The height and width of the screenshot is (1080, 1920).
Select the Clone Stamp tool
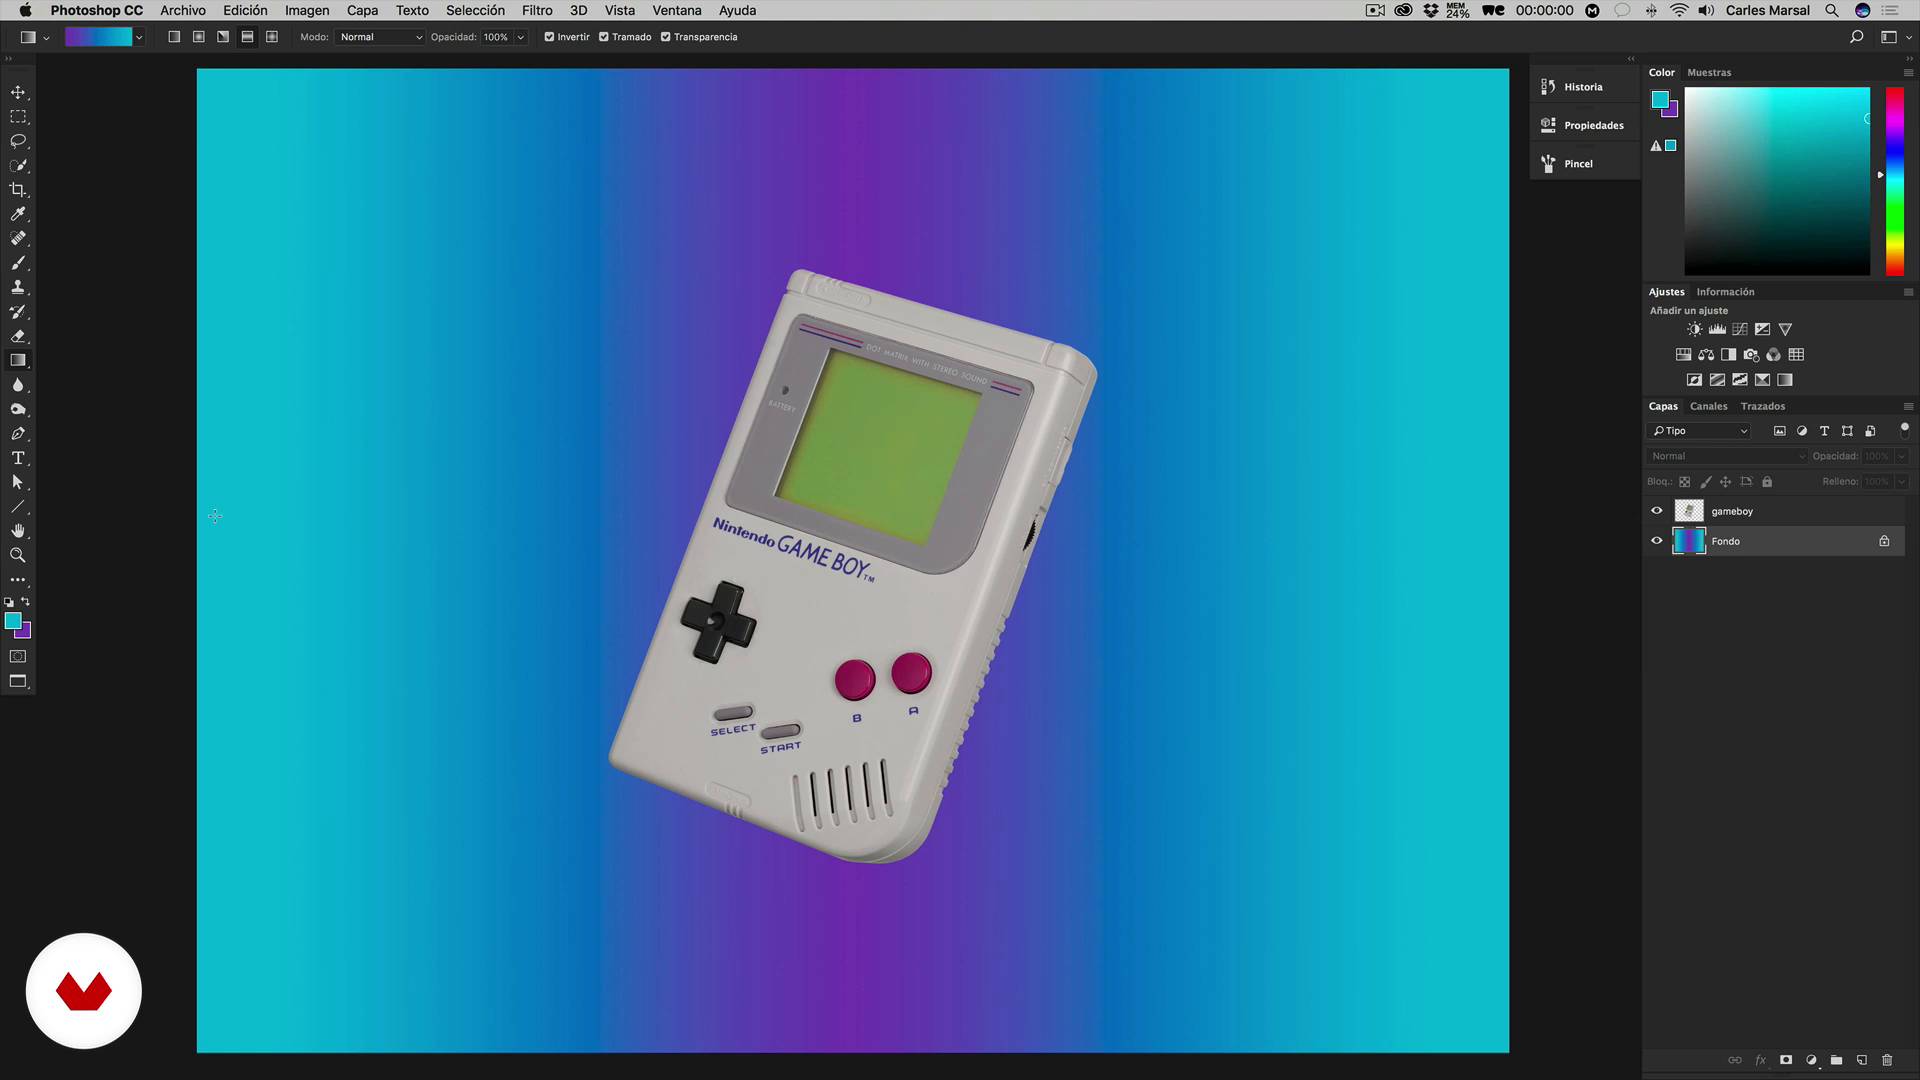click(18, 287)
